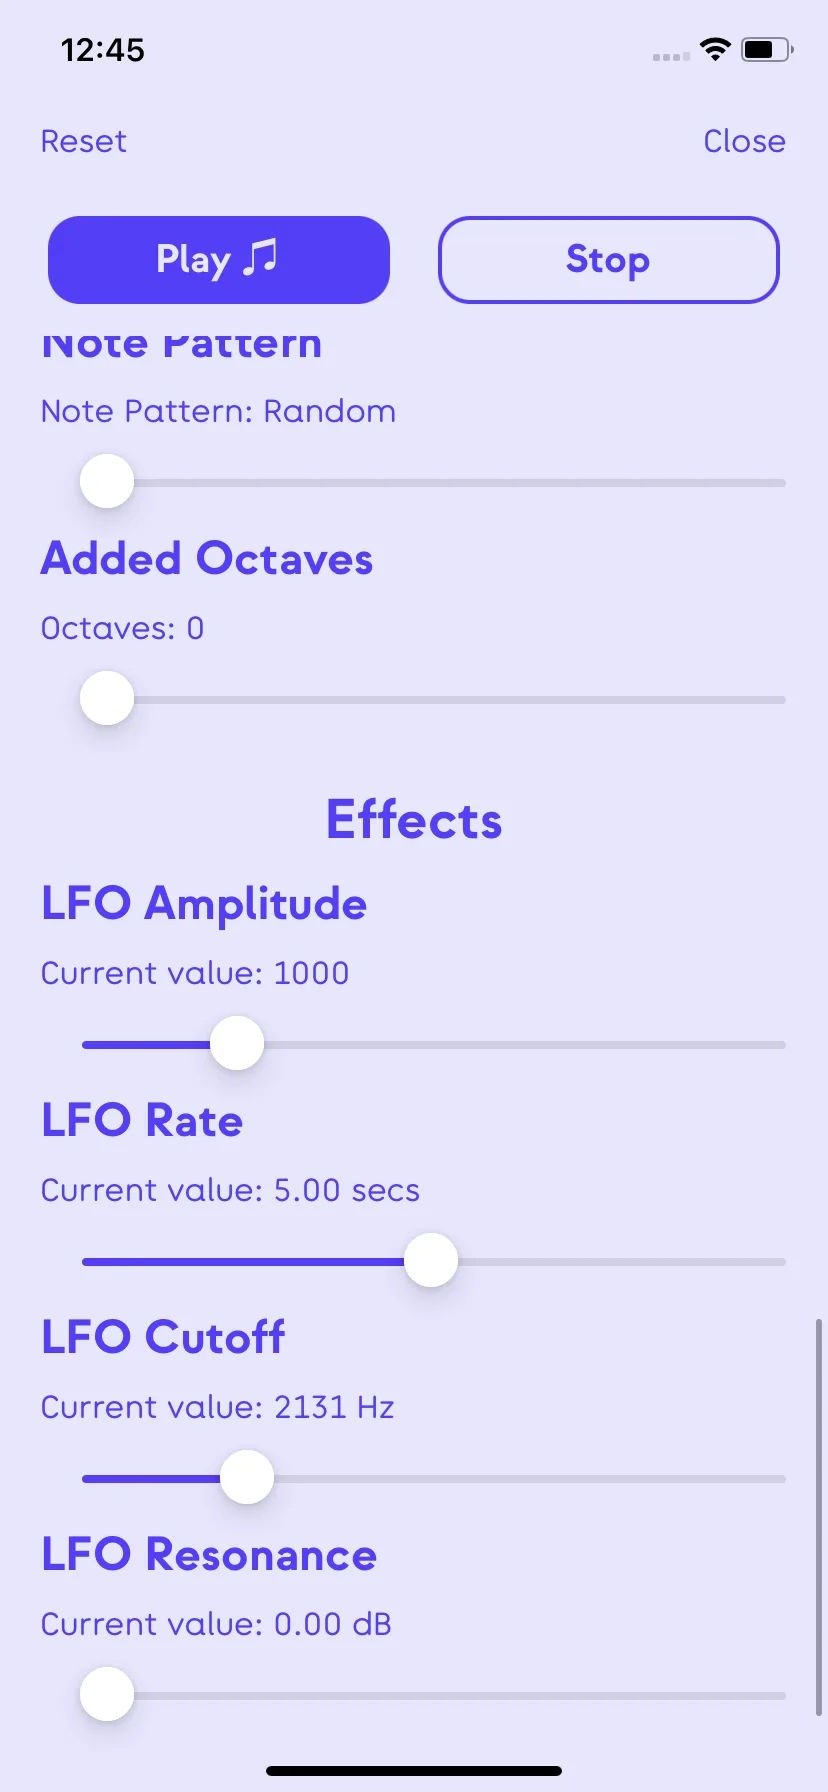
Task: Tap the music note icon on Play
Action: click(261, 258)
